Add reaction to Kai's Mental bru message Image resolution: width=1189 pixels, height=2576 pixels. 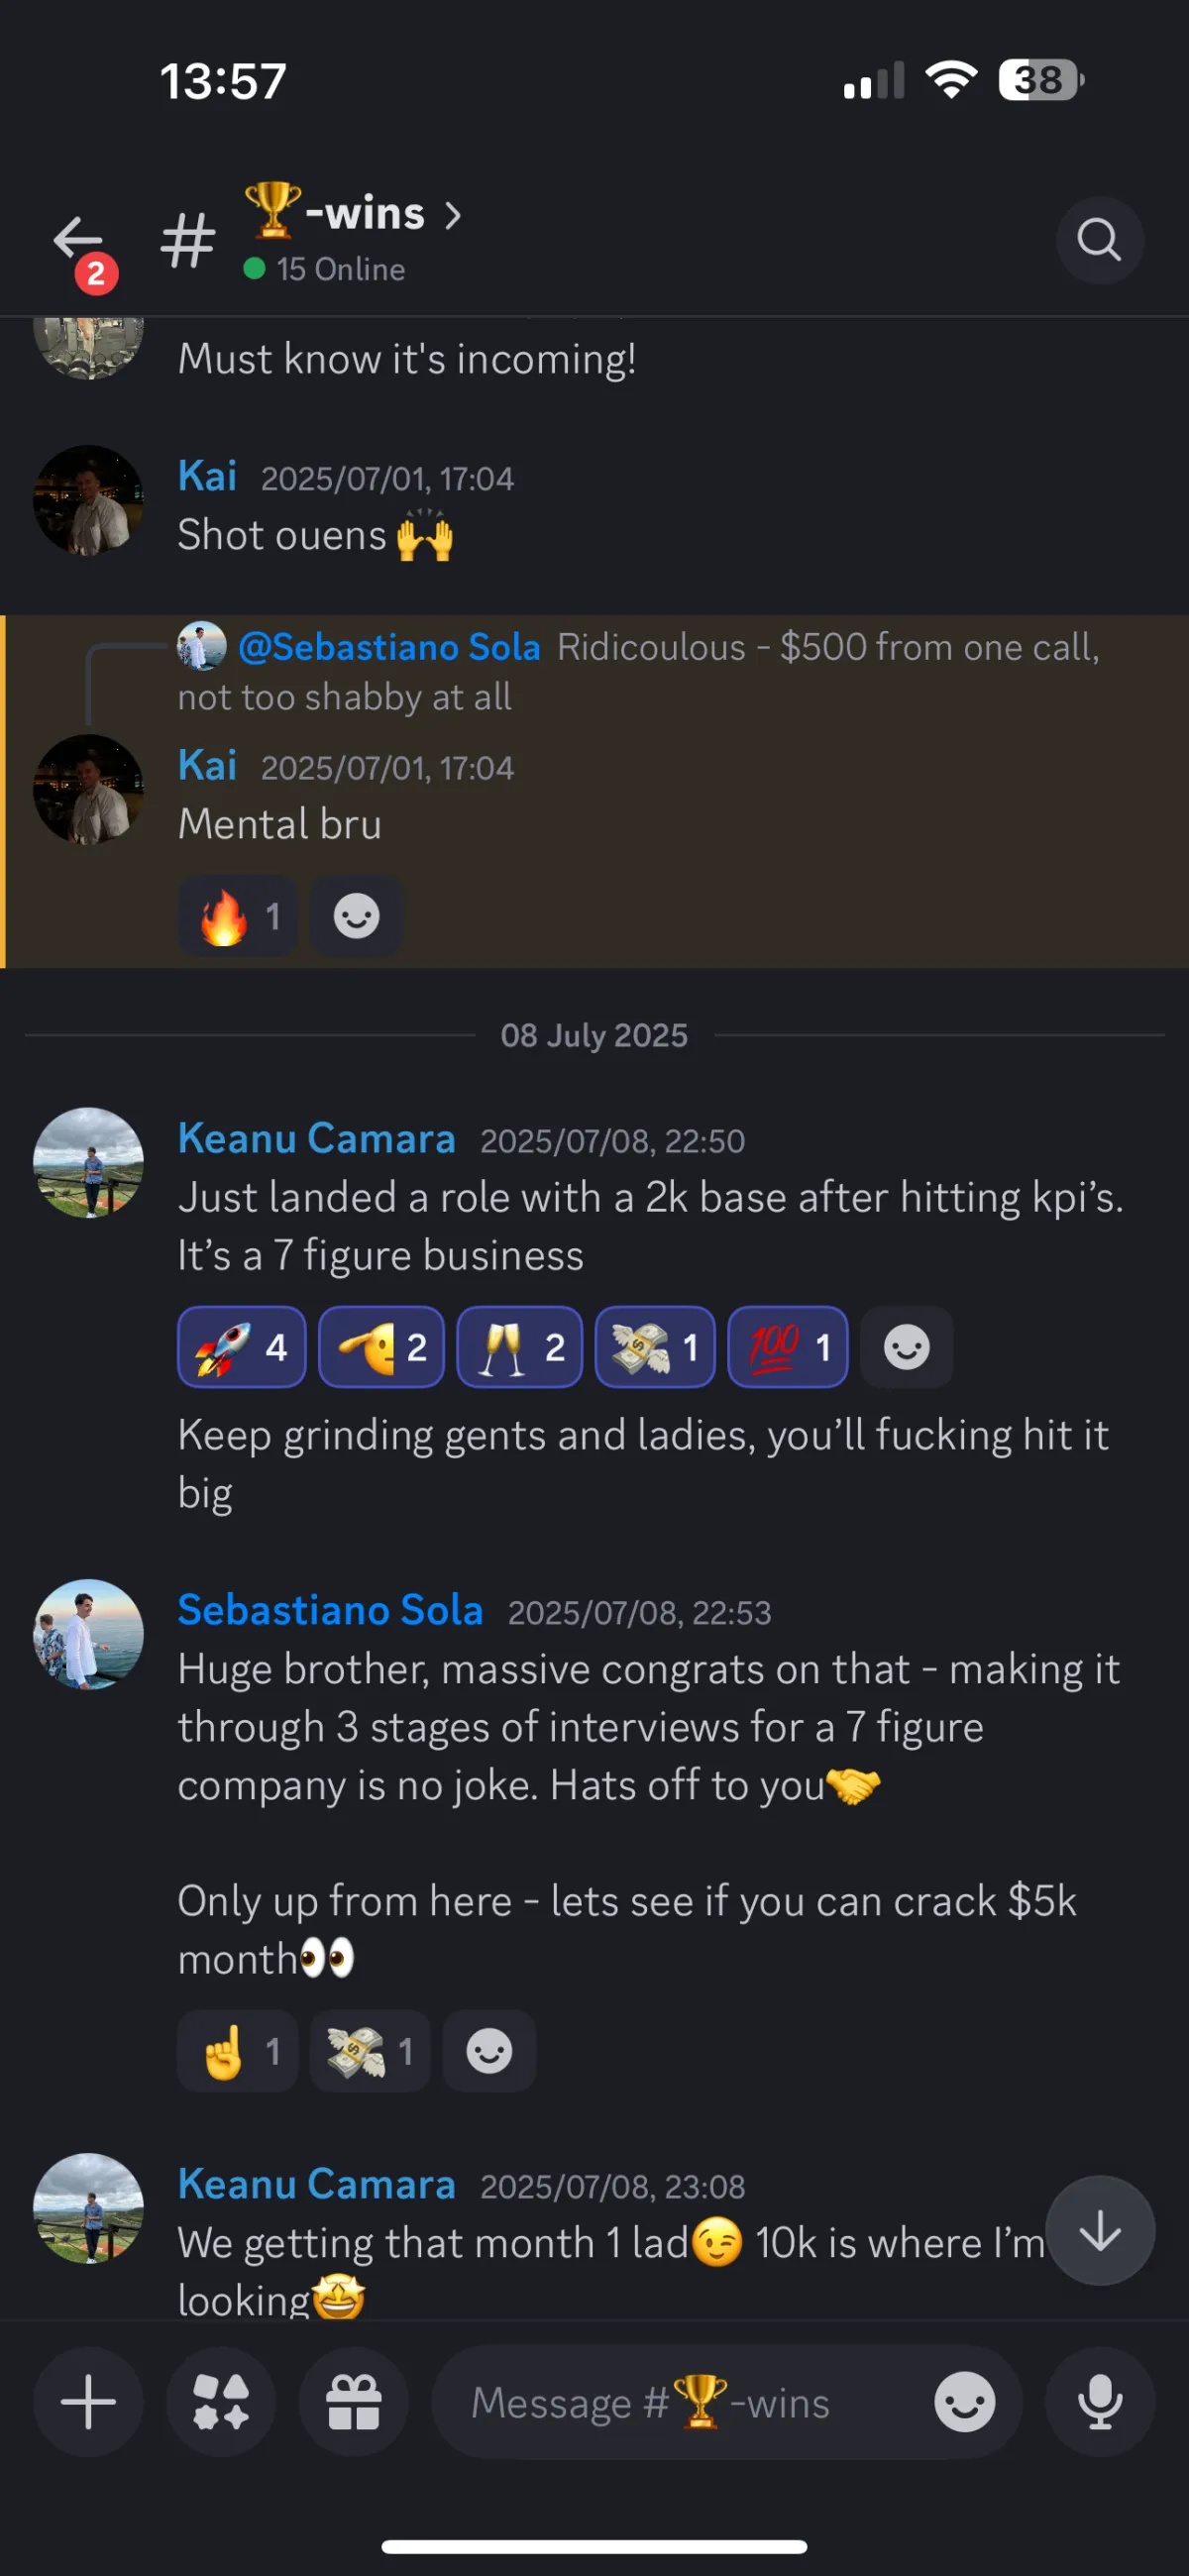click(356, 916)
